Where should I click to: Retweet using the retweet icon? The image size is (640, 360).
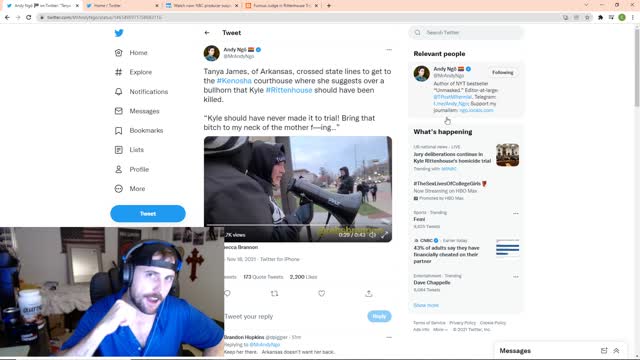click(274, 293)
